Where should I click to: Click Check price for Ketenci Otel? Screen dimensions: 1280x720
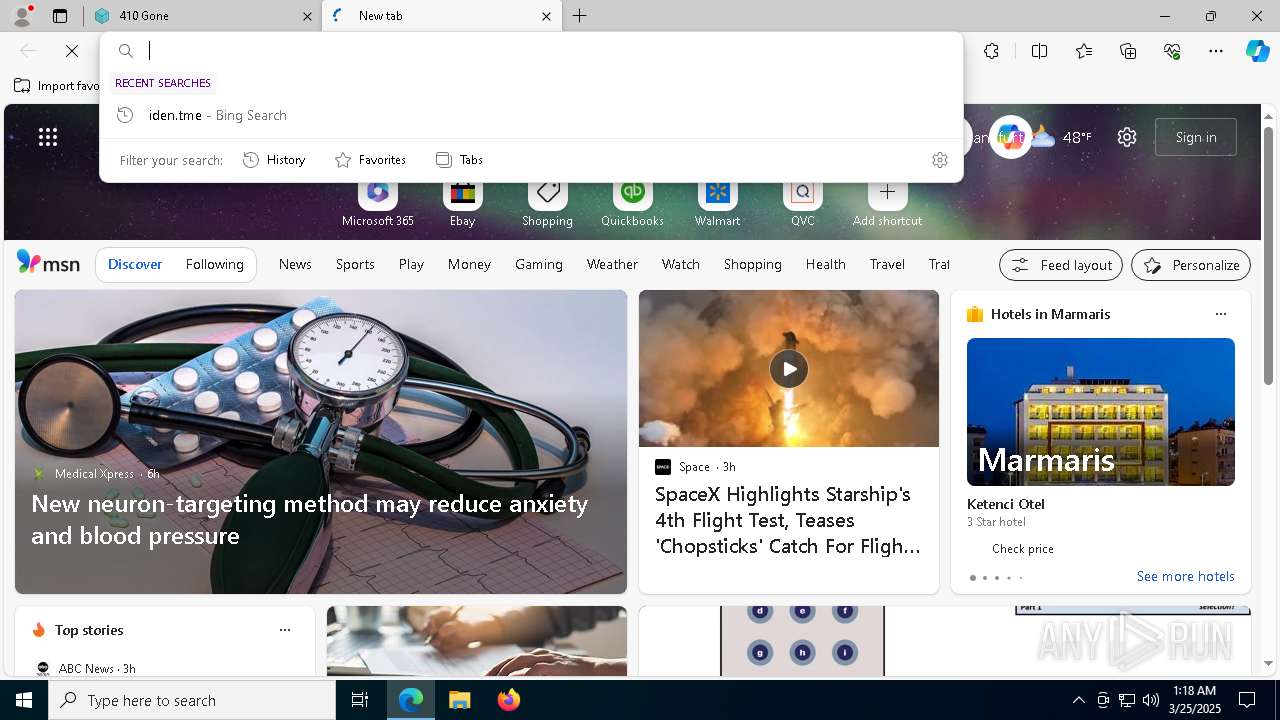coord(1023,549)
